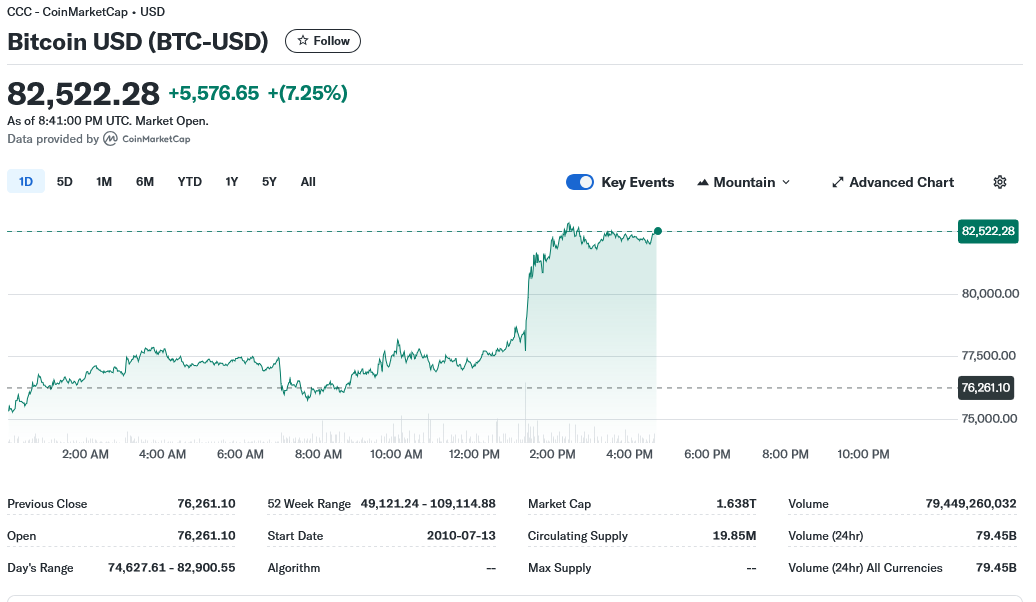
Task: Click the 75,000.00 axis label
Action: click(989, 418)
